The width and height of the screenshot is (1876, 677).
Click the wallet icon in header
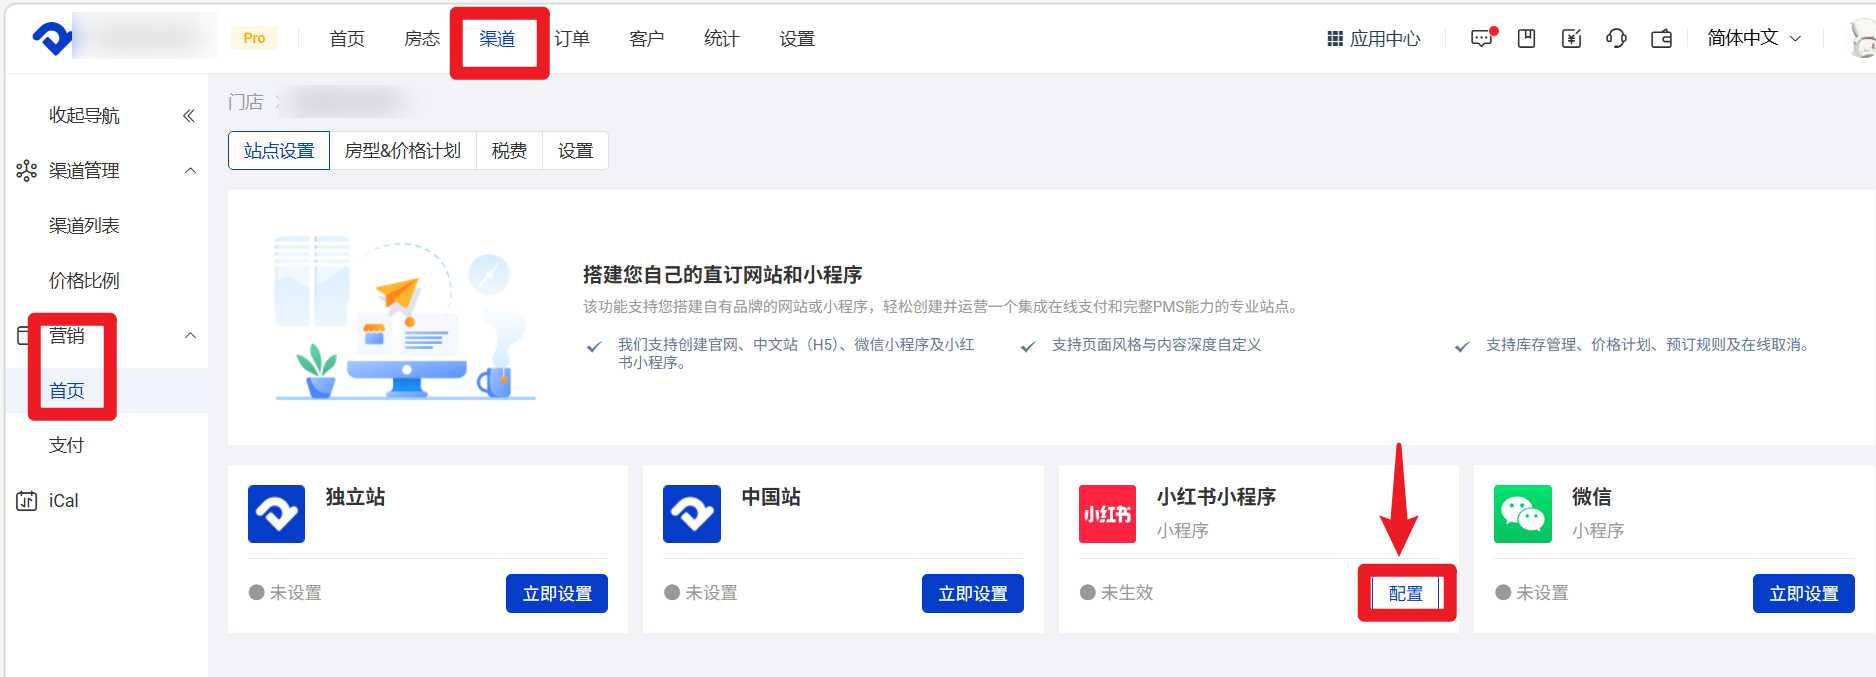coord(1661,39)
